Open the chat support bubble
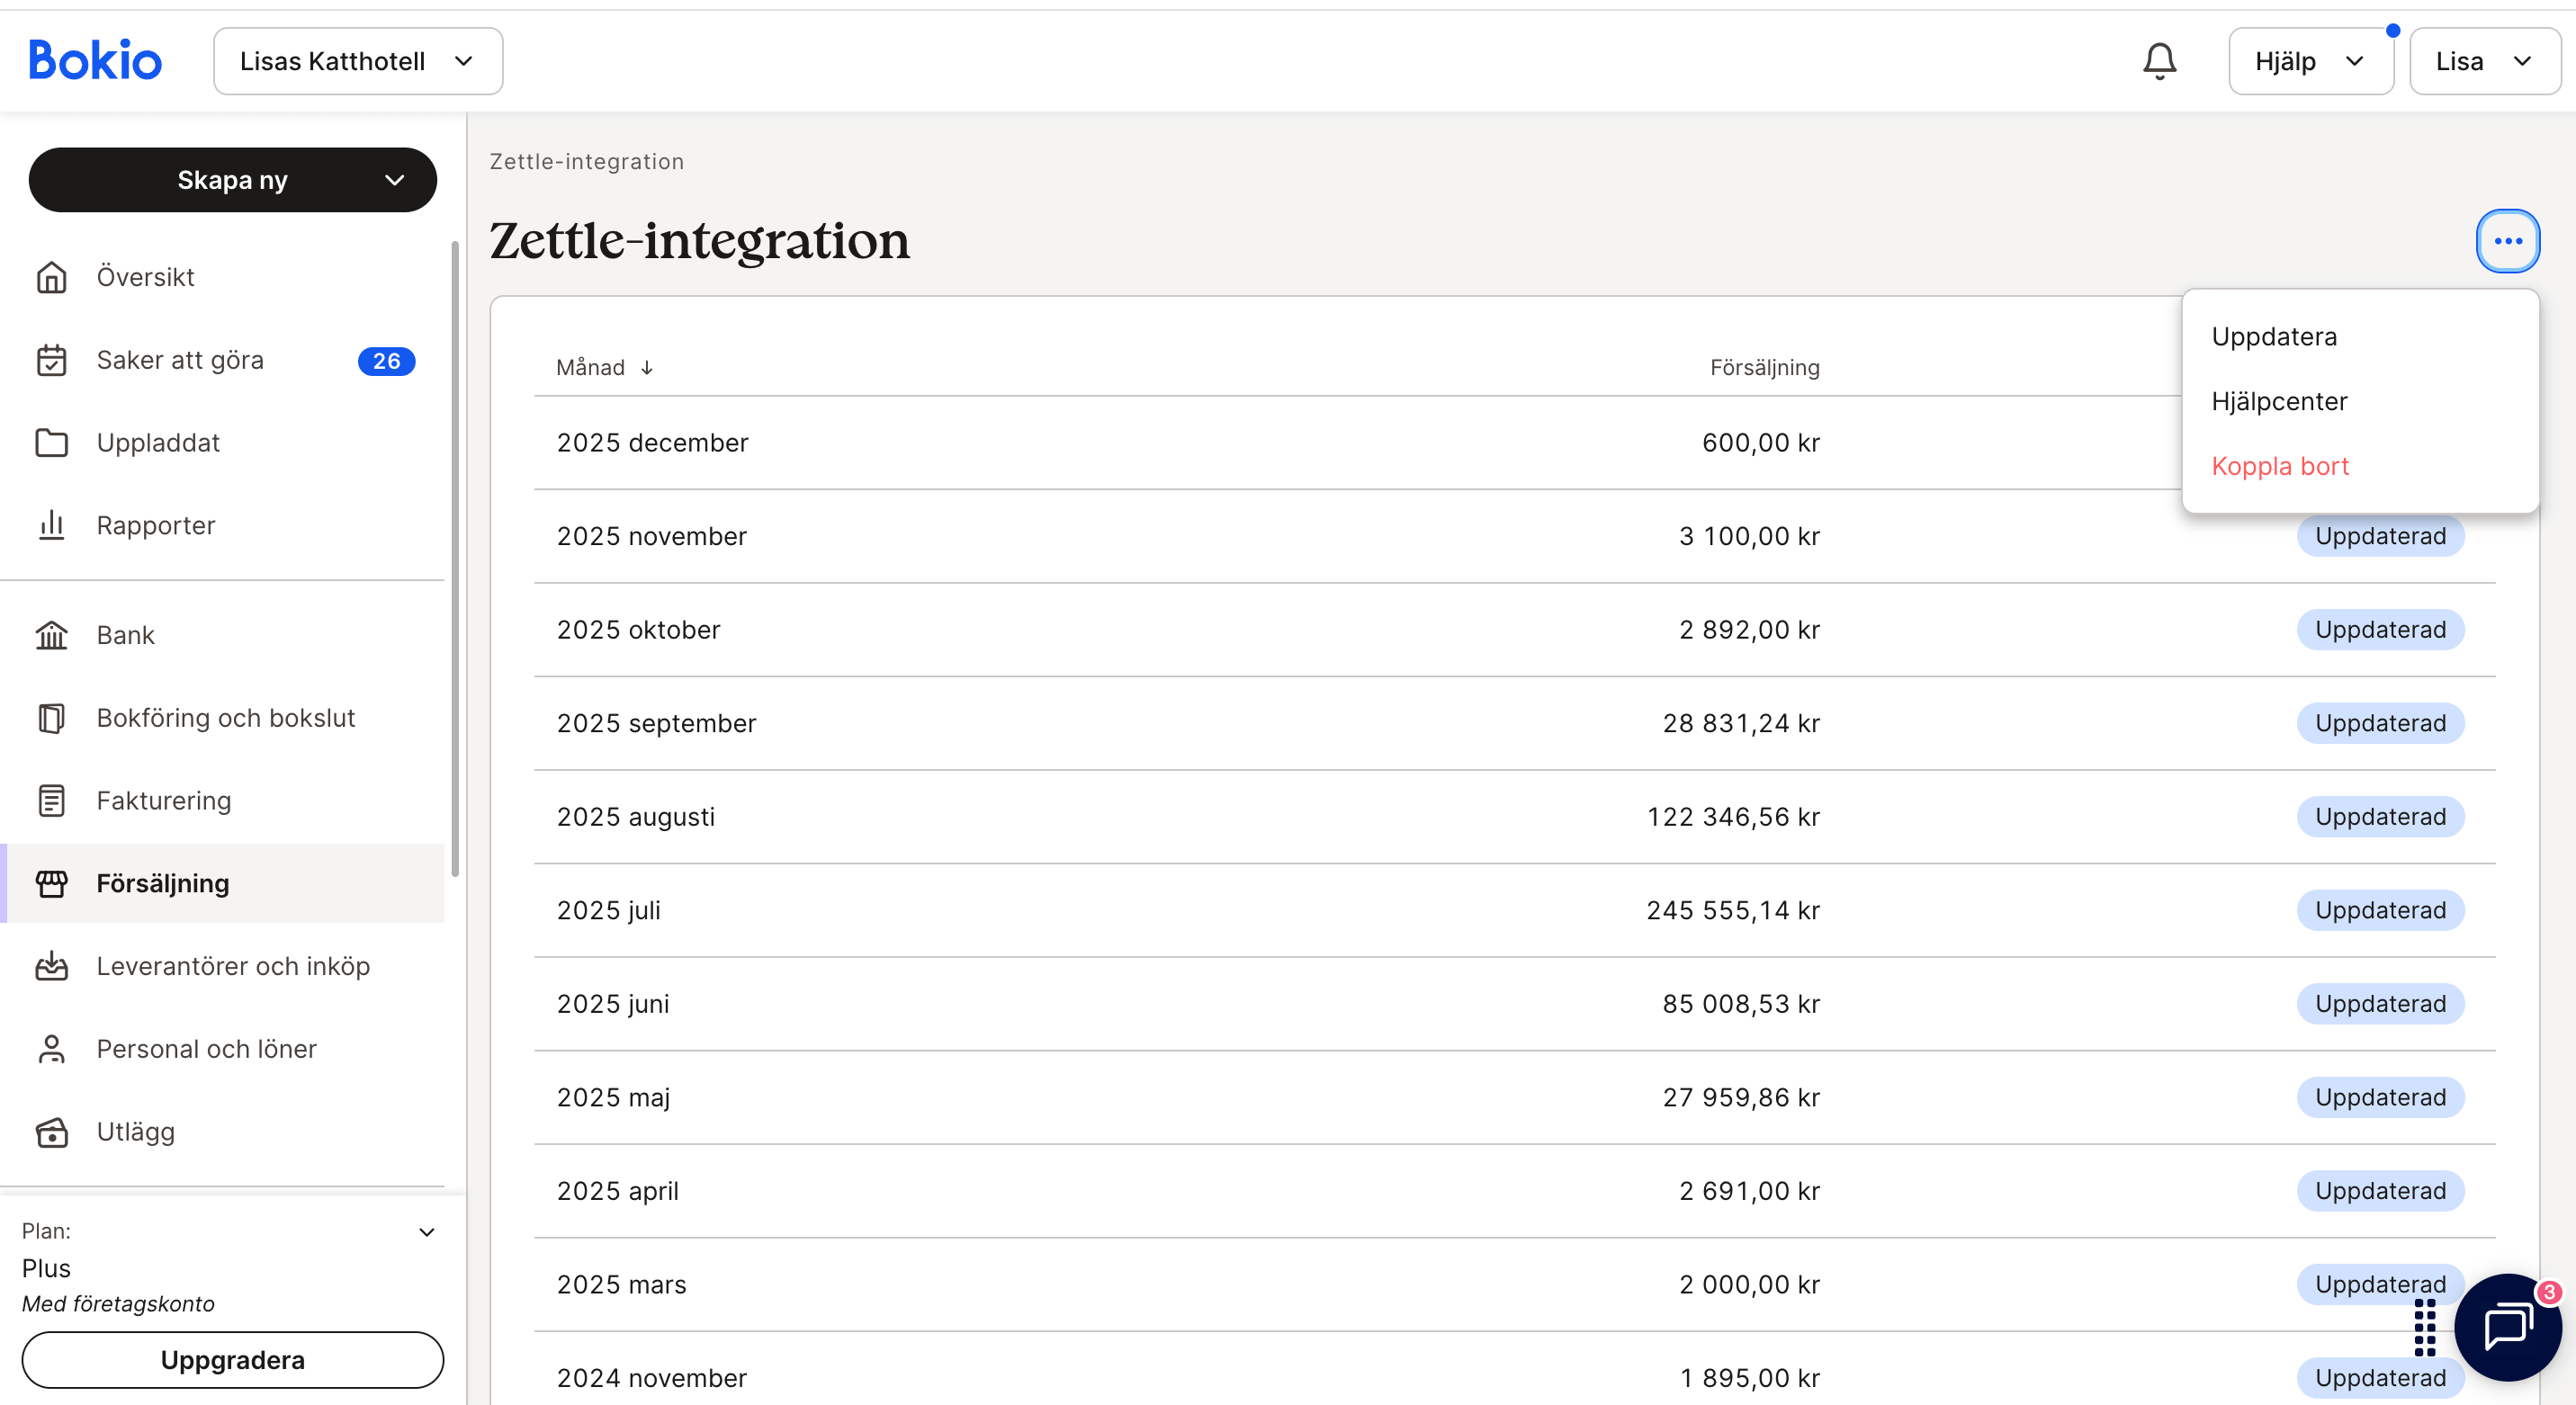The width and height of the screenshot is (2576, 1405). [x=2506, y=1327]
